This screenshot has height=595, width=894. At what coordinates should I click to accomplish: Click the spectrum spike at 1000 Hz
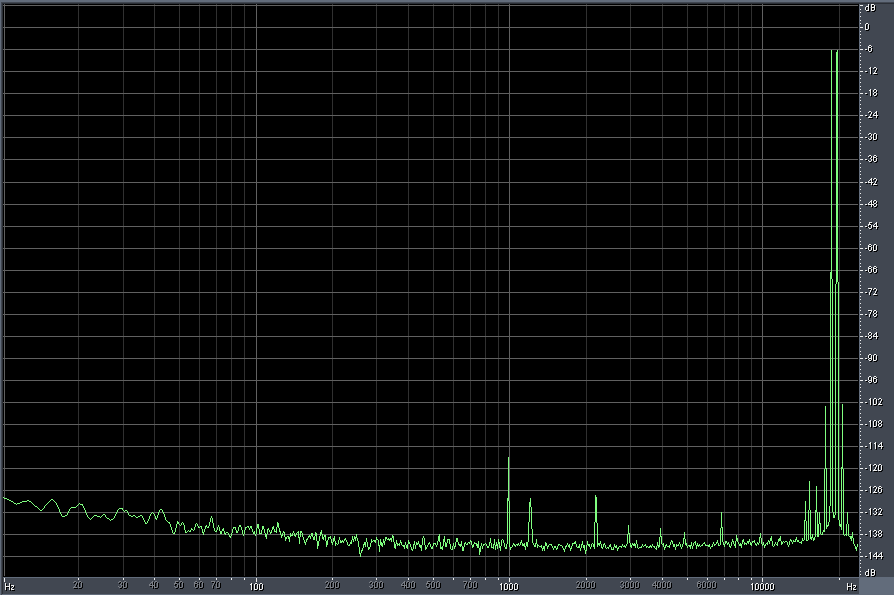click(x=509, y=502)
